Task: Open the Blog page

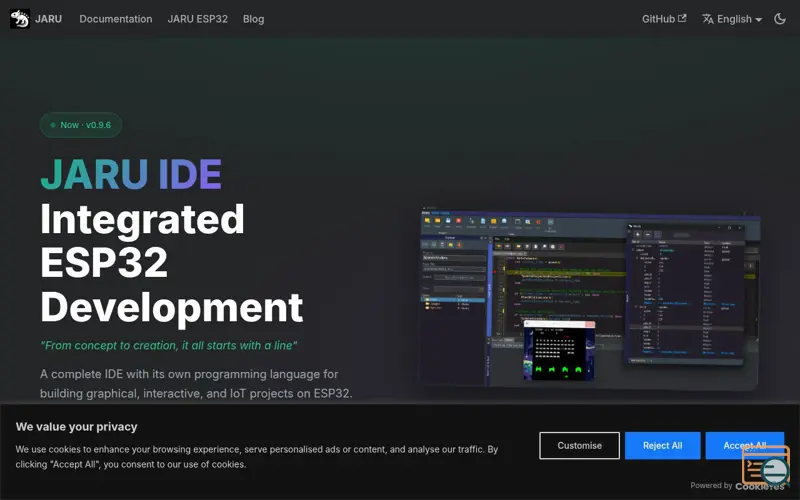Action: [x=254, y=19]
